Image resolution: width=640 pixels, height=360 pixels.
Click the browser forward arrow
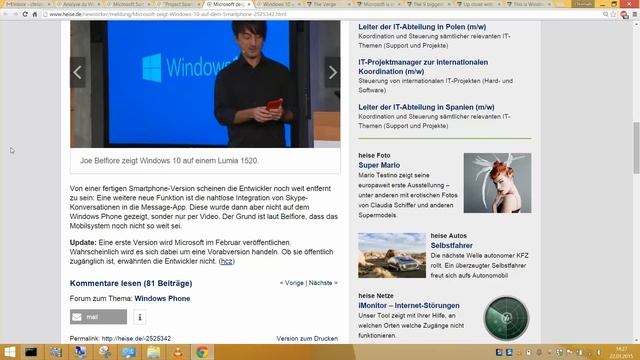tap(16, 14)
